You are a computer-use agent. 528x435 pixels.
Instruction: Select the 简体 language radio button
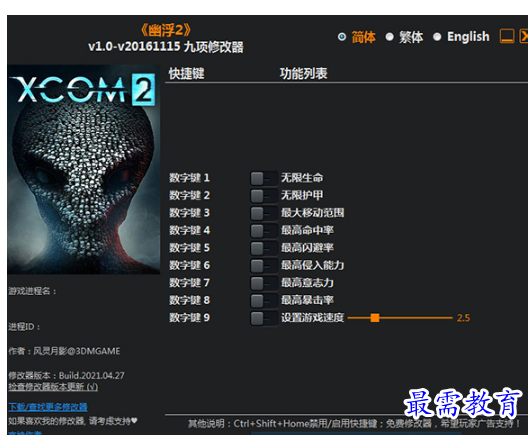coord(342,36)
